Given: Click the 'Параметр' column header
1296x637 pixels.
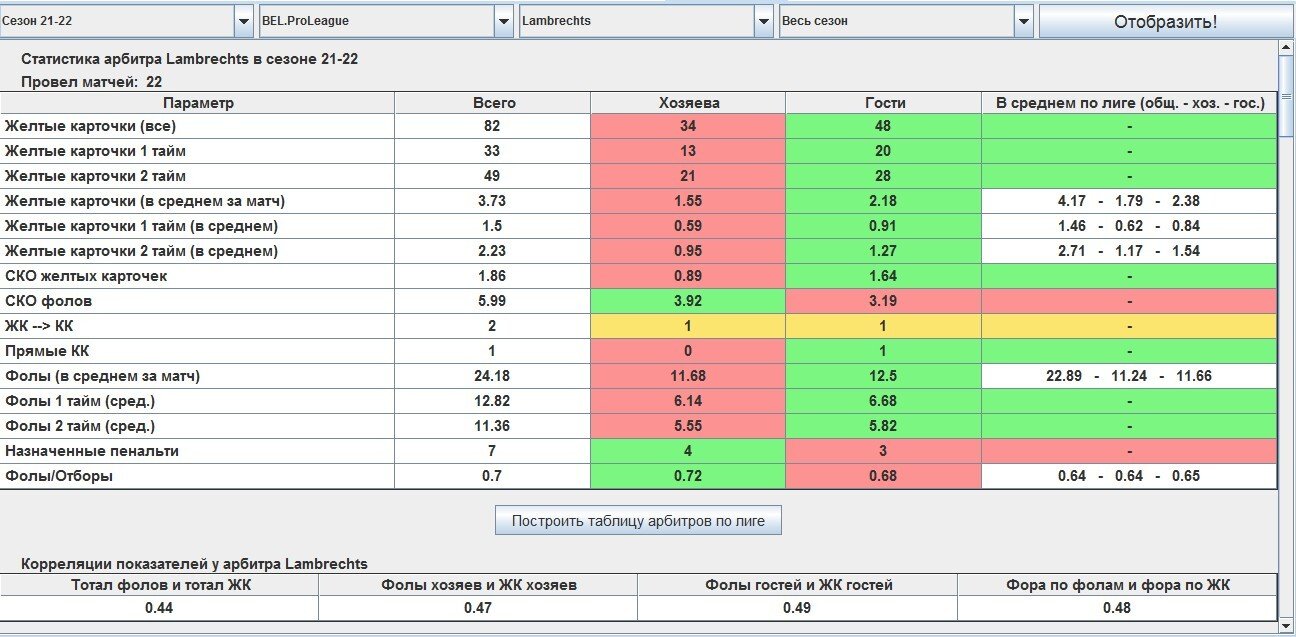Looking at the screenshot, I should (x=198, y=103).
